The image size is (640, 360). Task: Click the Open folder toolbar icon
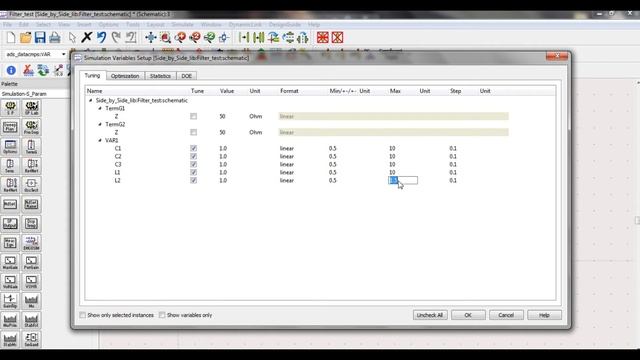point(26,38)
